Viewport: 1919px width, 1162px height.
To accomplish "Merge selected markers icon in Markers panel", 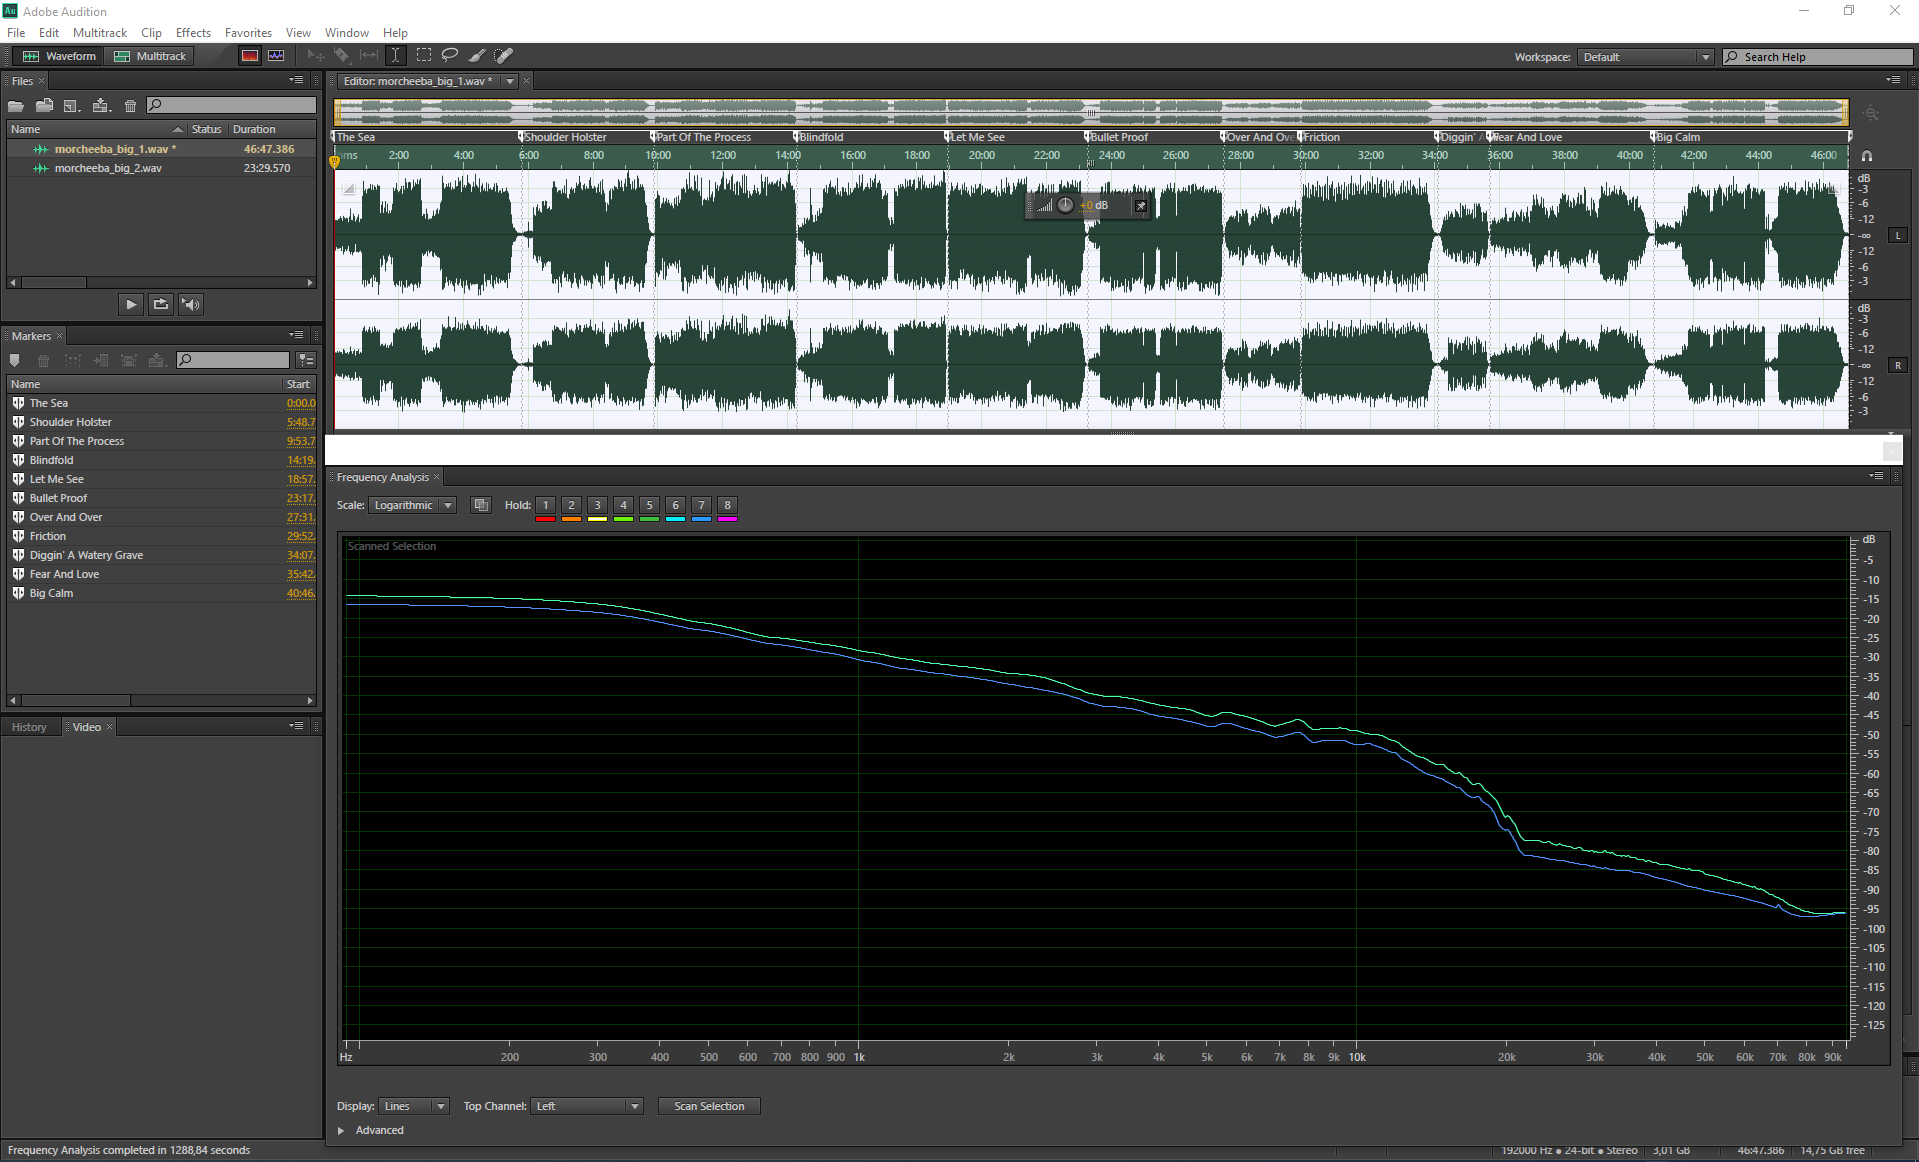I will pyautogui.click(x=72, y=360).
